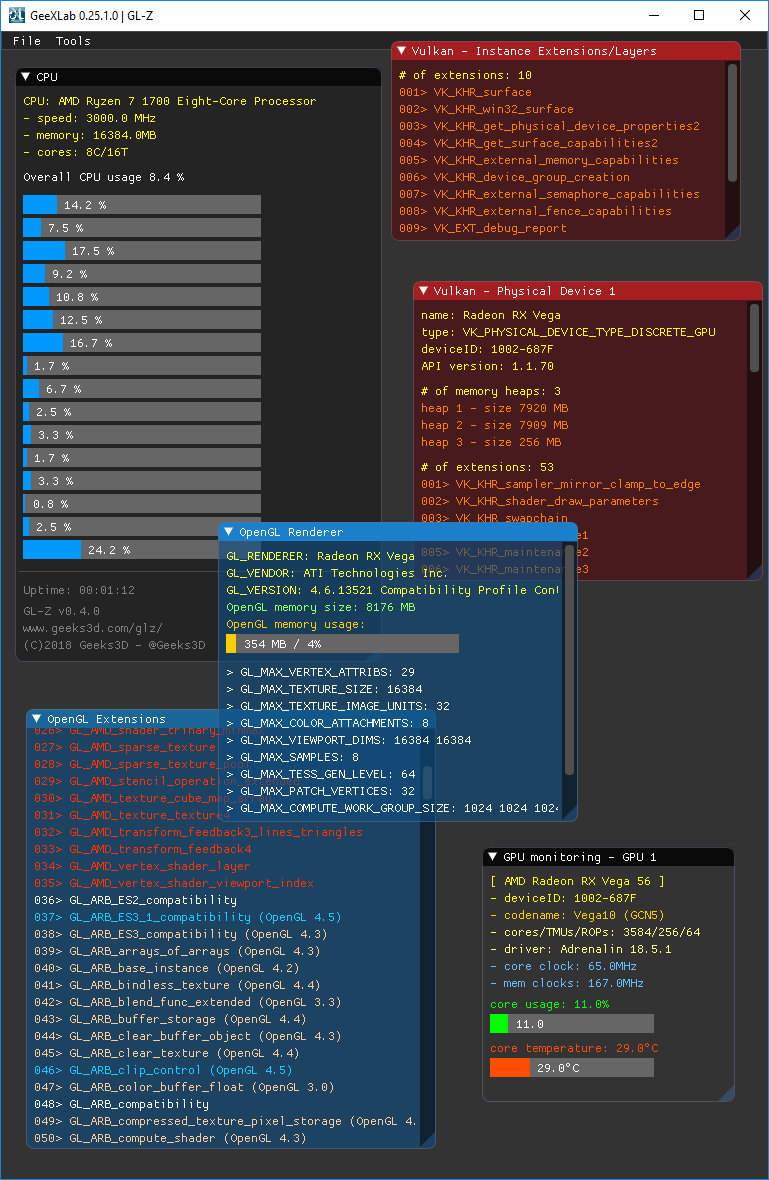Screen dimensions: 769x1180
Task: Click the 354 MB / 4% memory usage bar
Action: click(342, 644)
